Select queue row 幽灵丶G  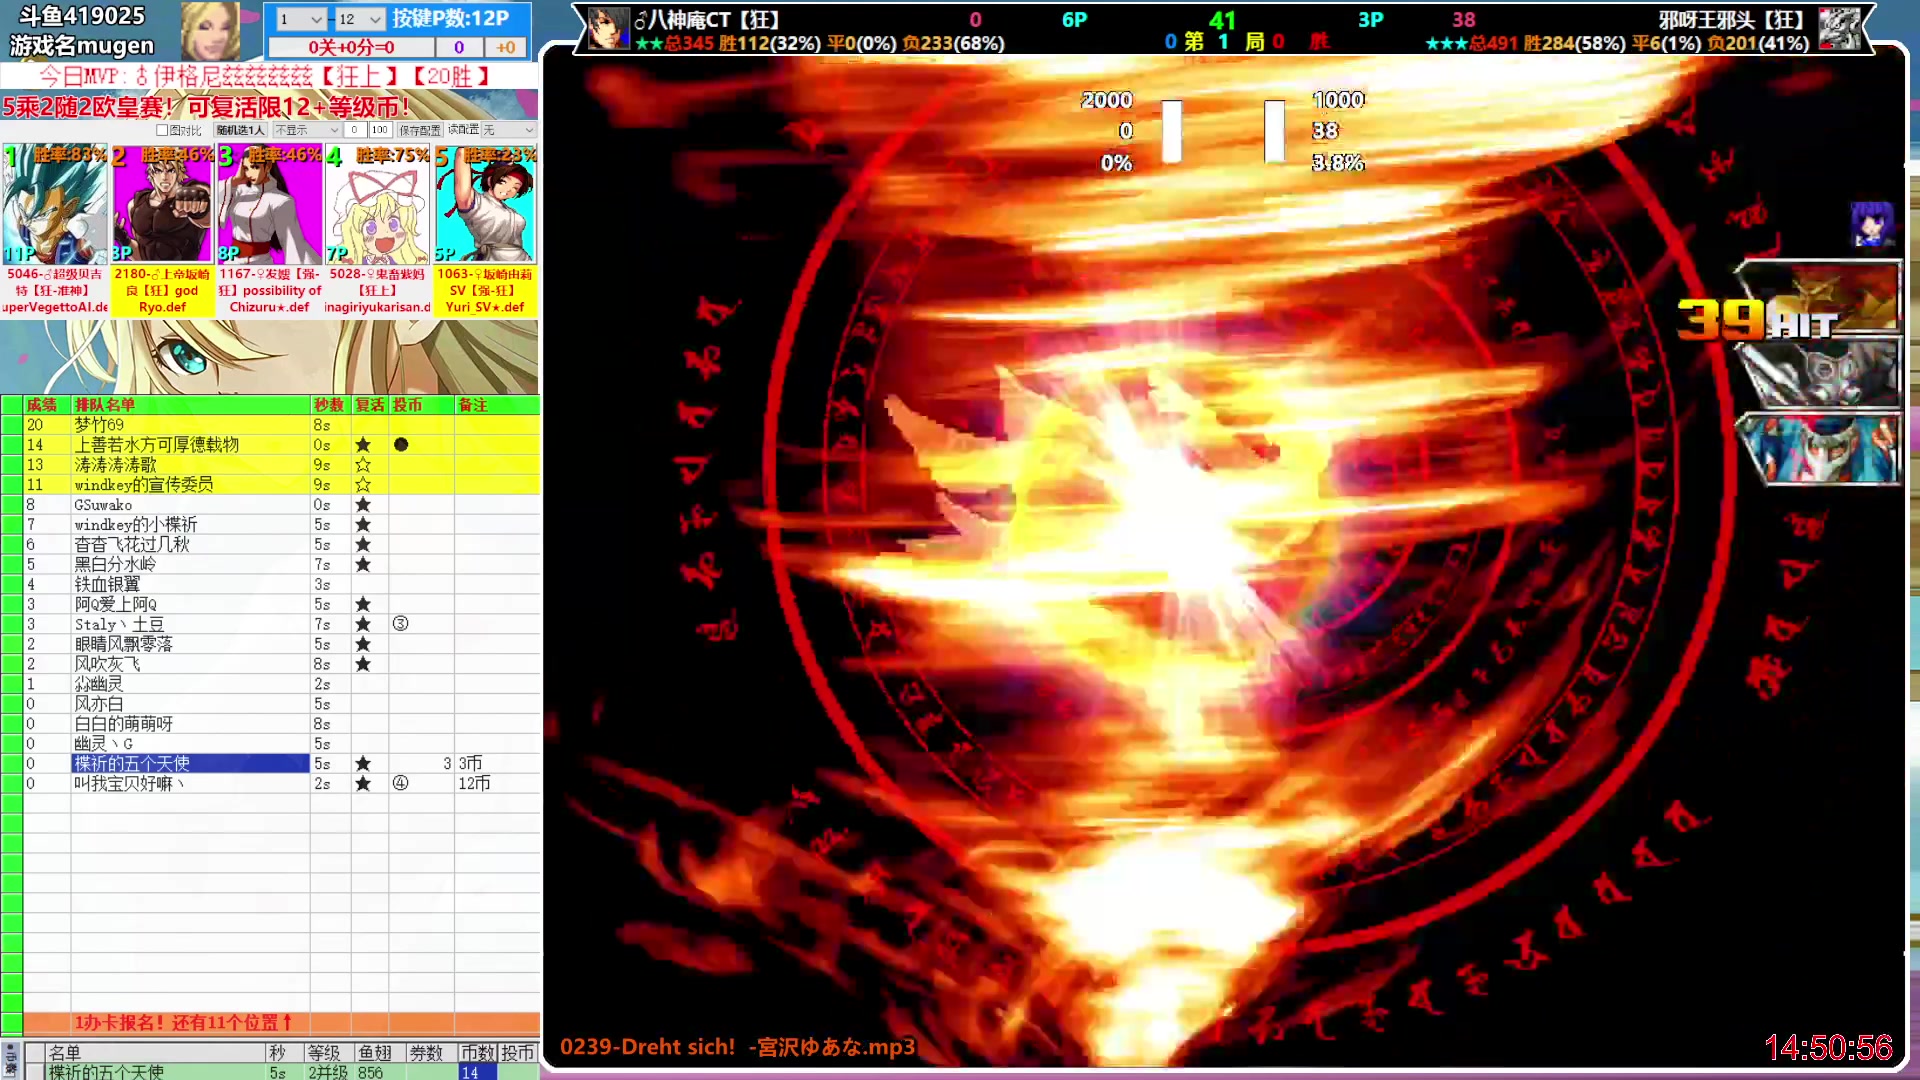click(x=270, y=744)
